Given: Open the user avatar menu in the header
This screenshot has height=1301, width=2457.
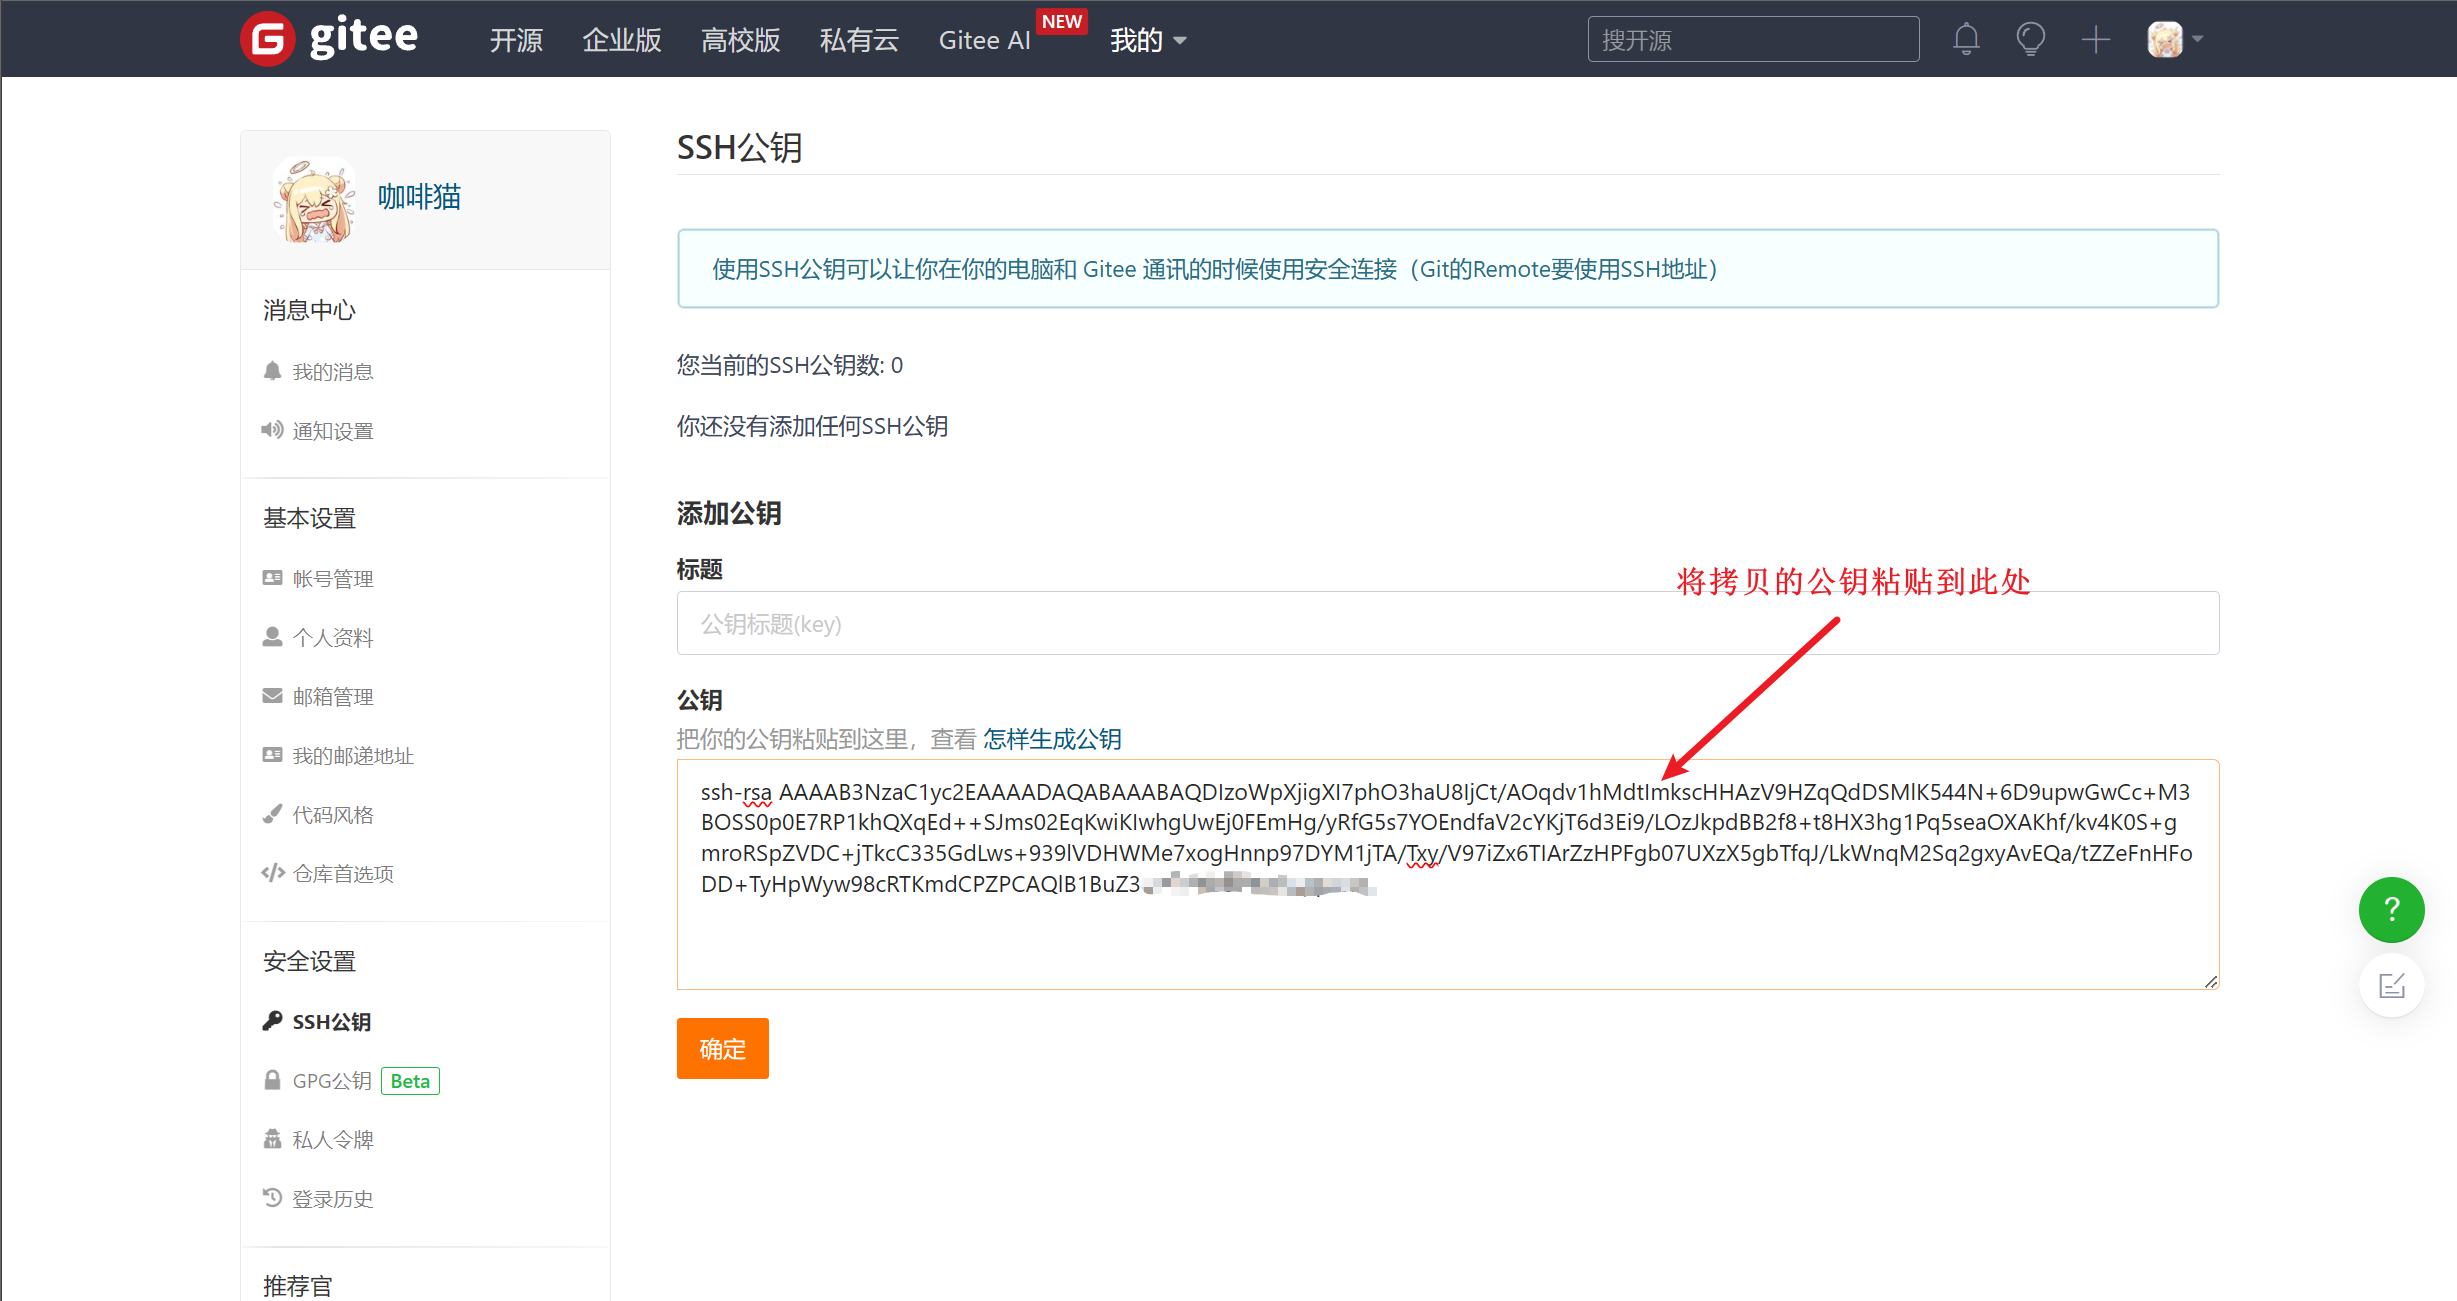Looking at the screenshot, I should (2174, 40).
